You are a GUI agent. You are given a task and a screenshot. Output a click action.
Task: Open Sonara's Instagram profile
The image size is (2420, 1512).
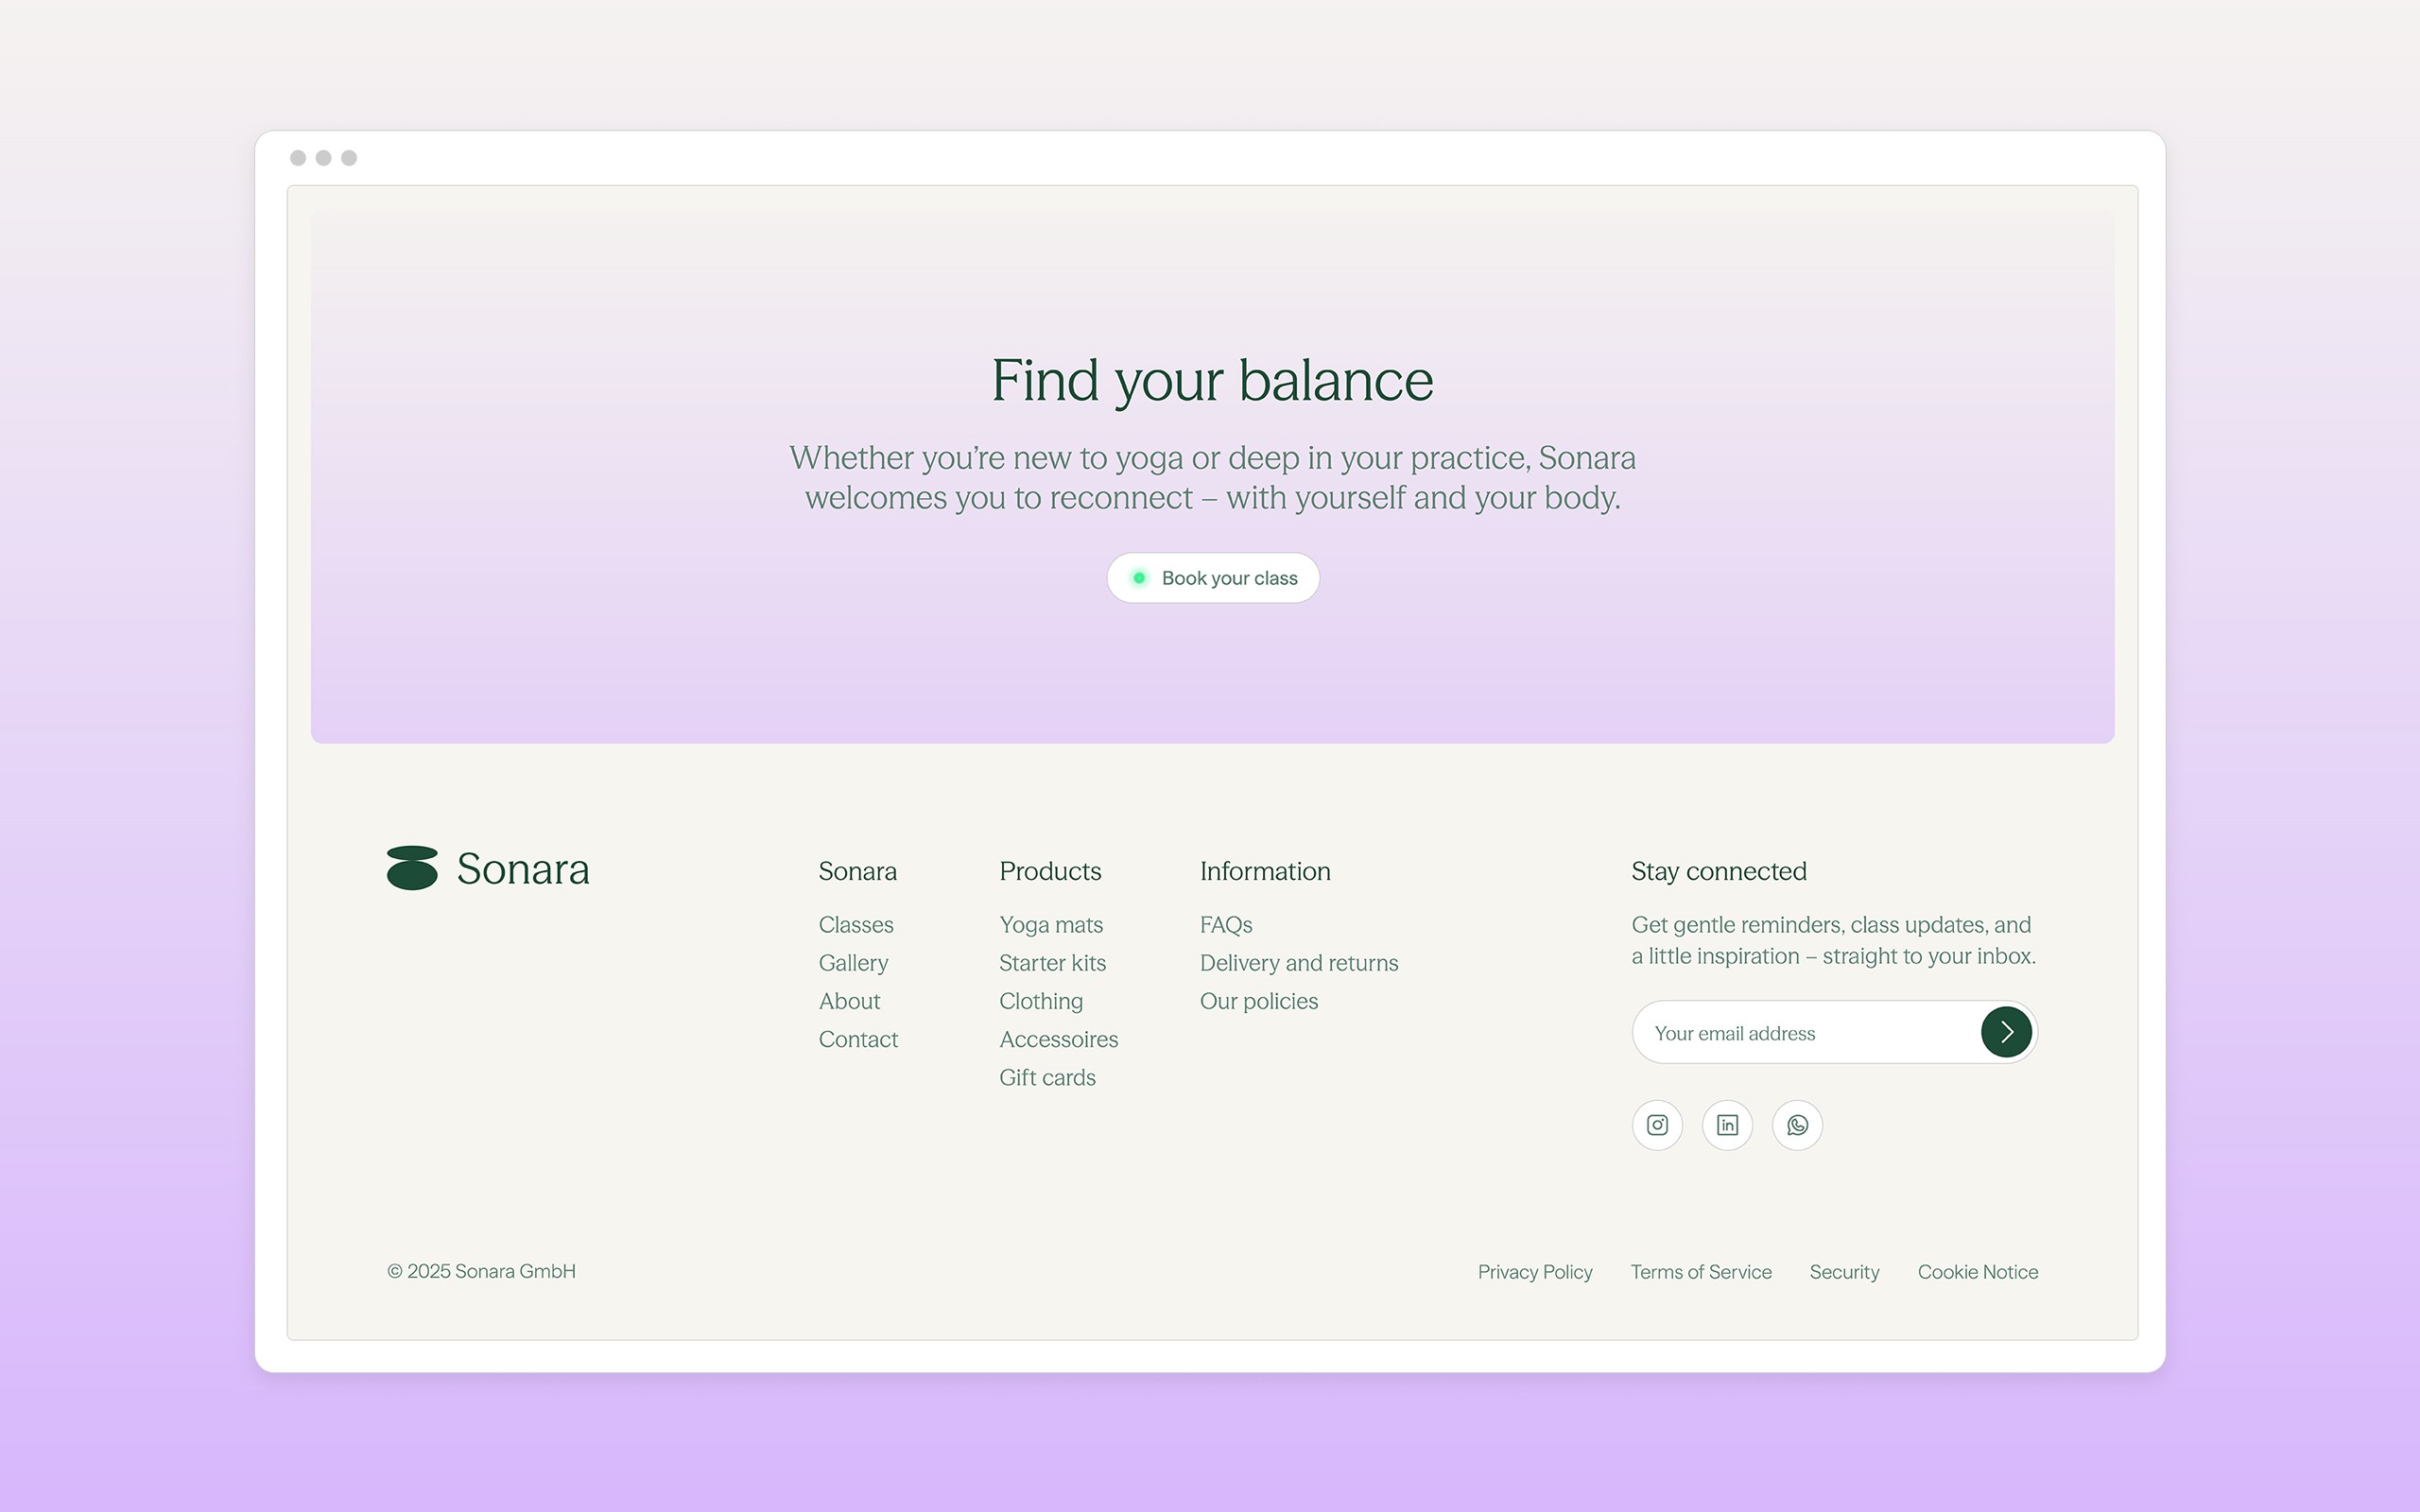(x=1657, y=1124)
